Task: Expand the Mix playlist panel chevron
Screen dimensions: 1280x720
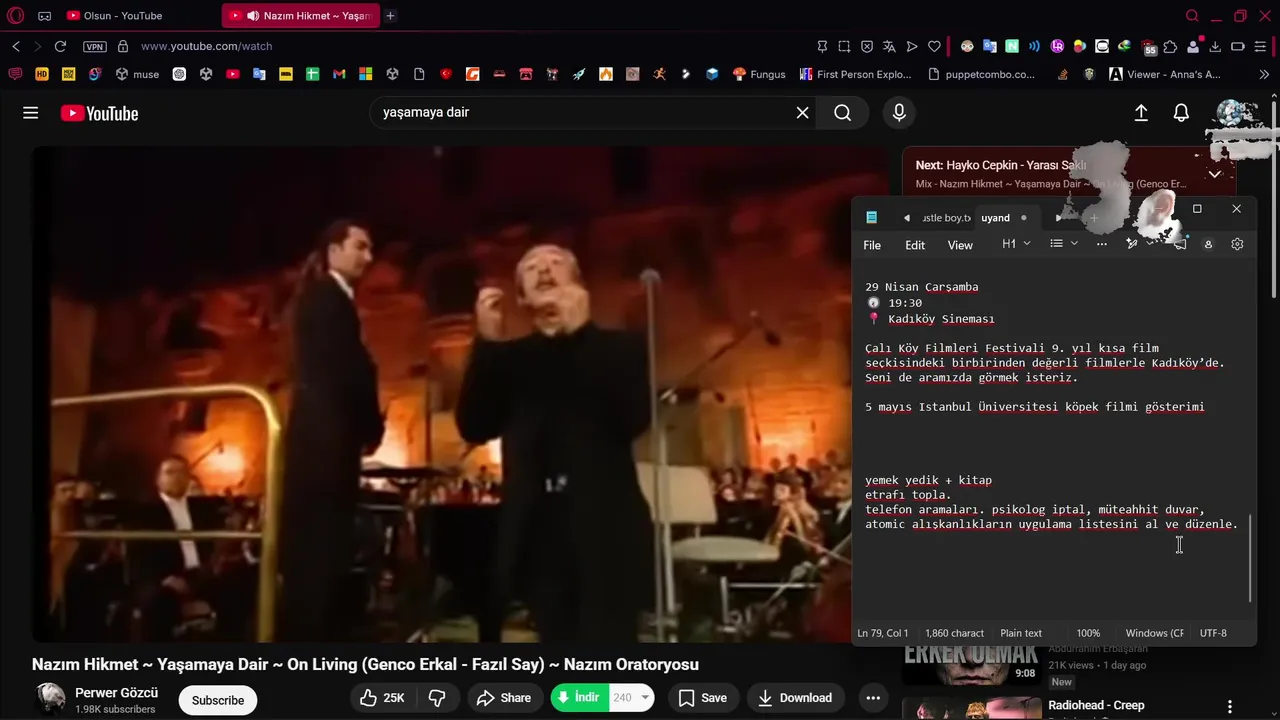Action: (x=1215, y=174)
